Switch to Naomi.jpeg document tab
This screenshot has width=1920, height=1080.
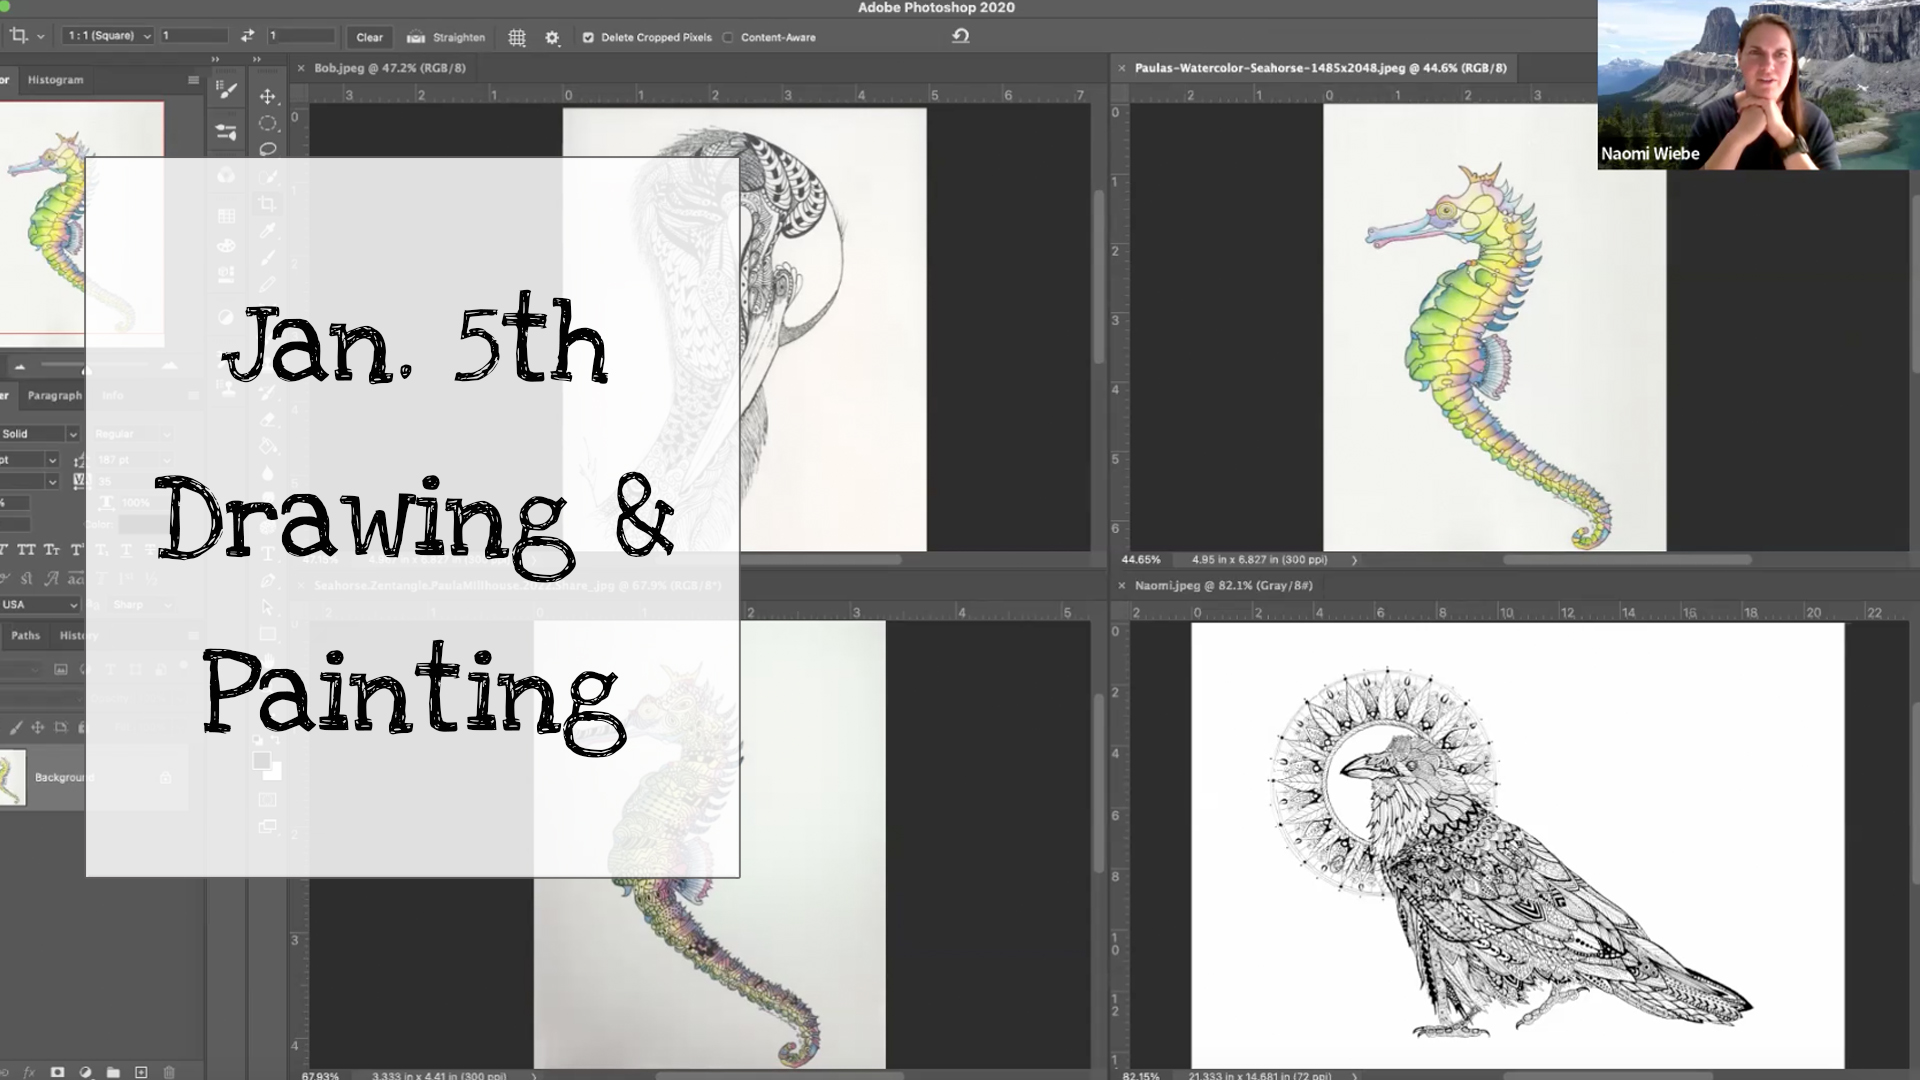1224,586
